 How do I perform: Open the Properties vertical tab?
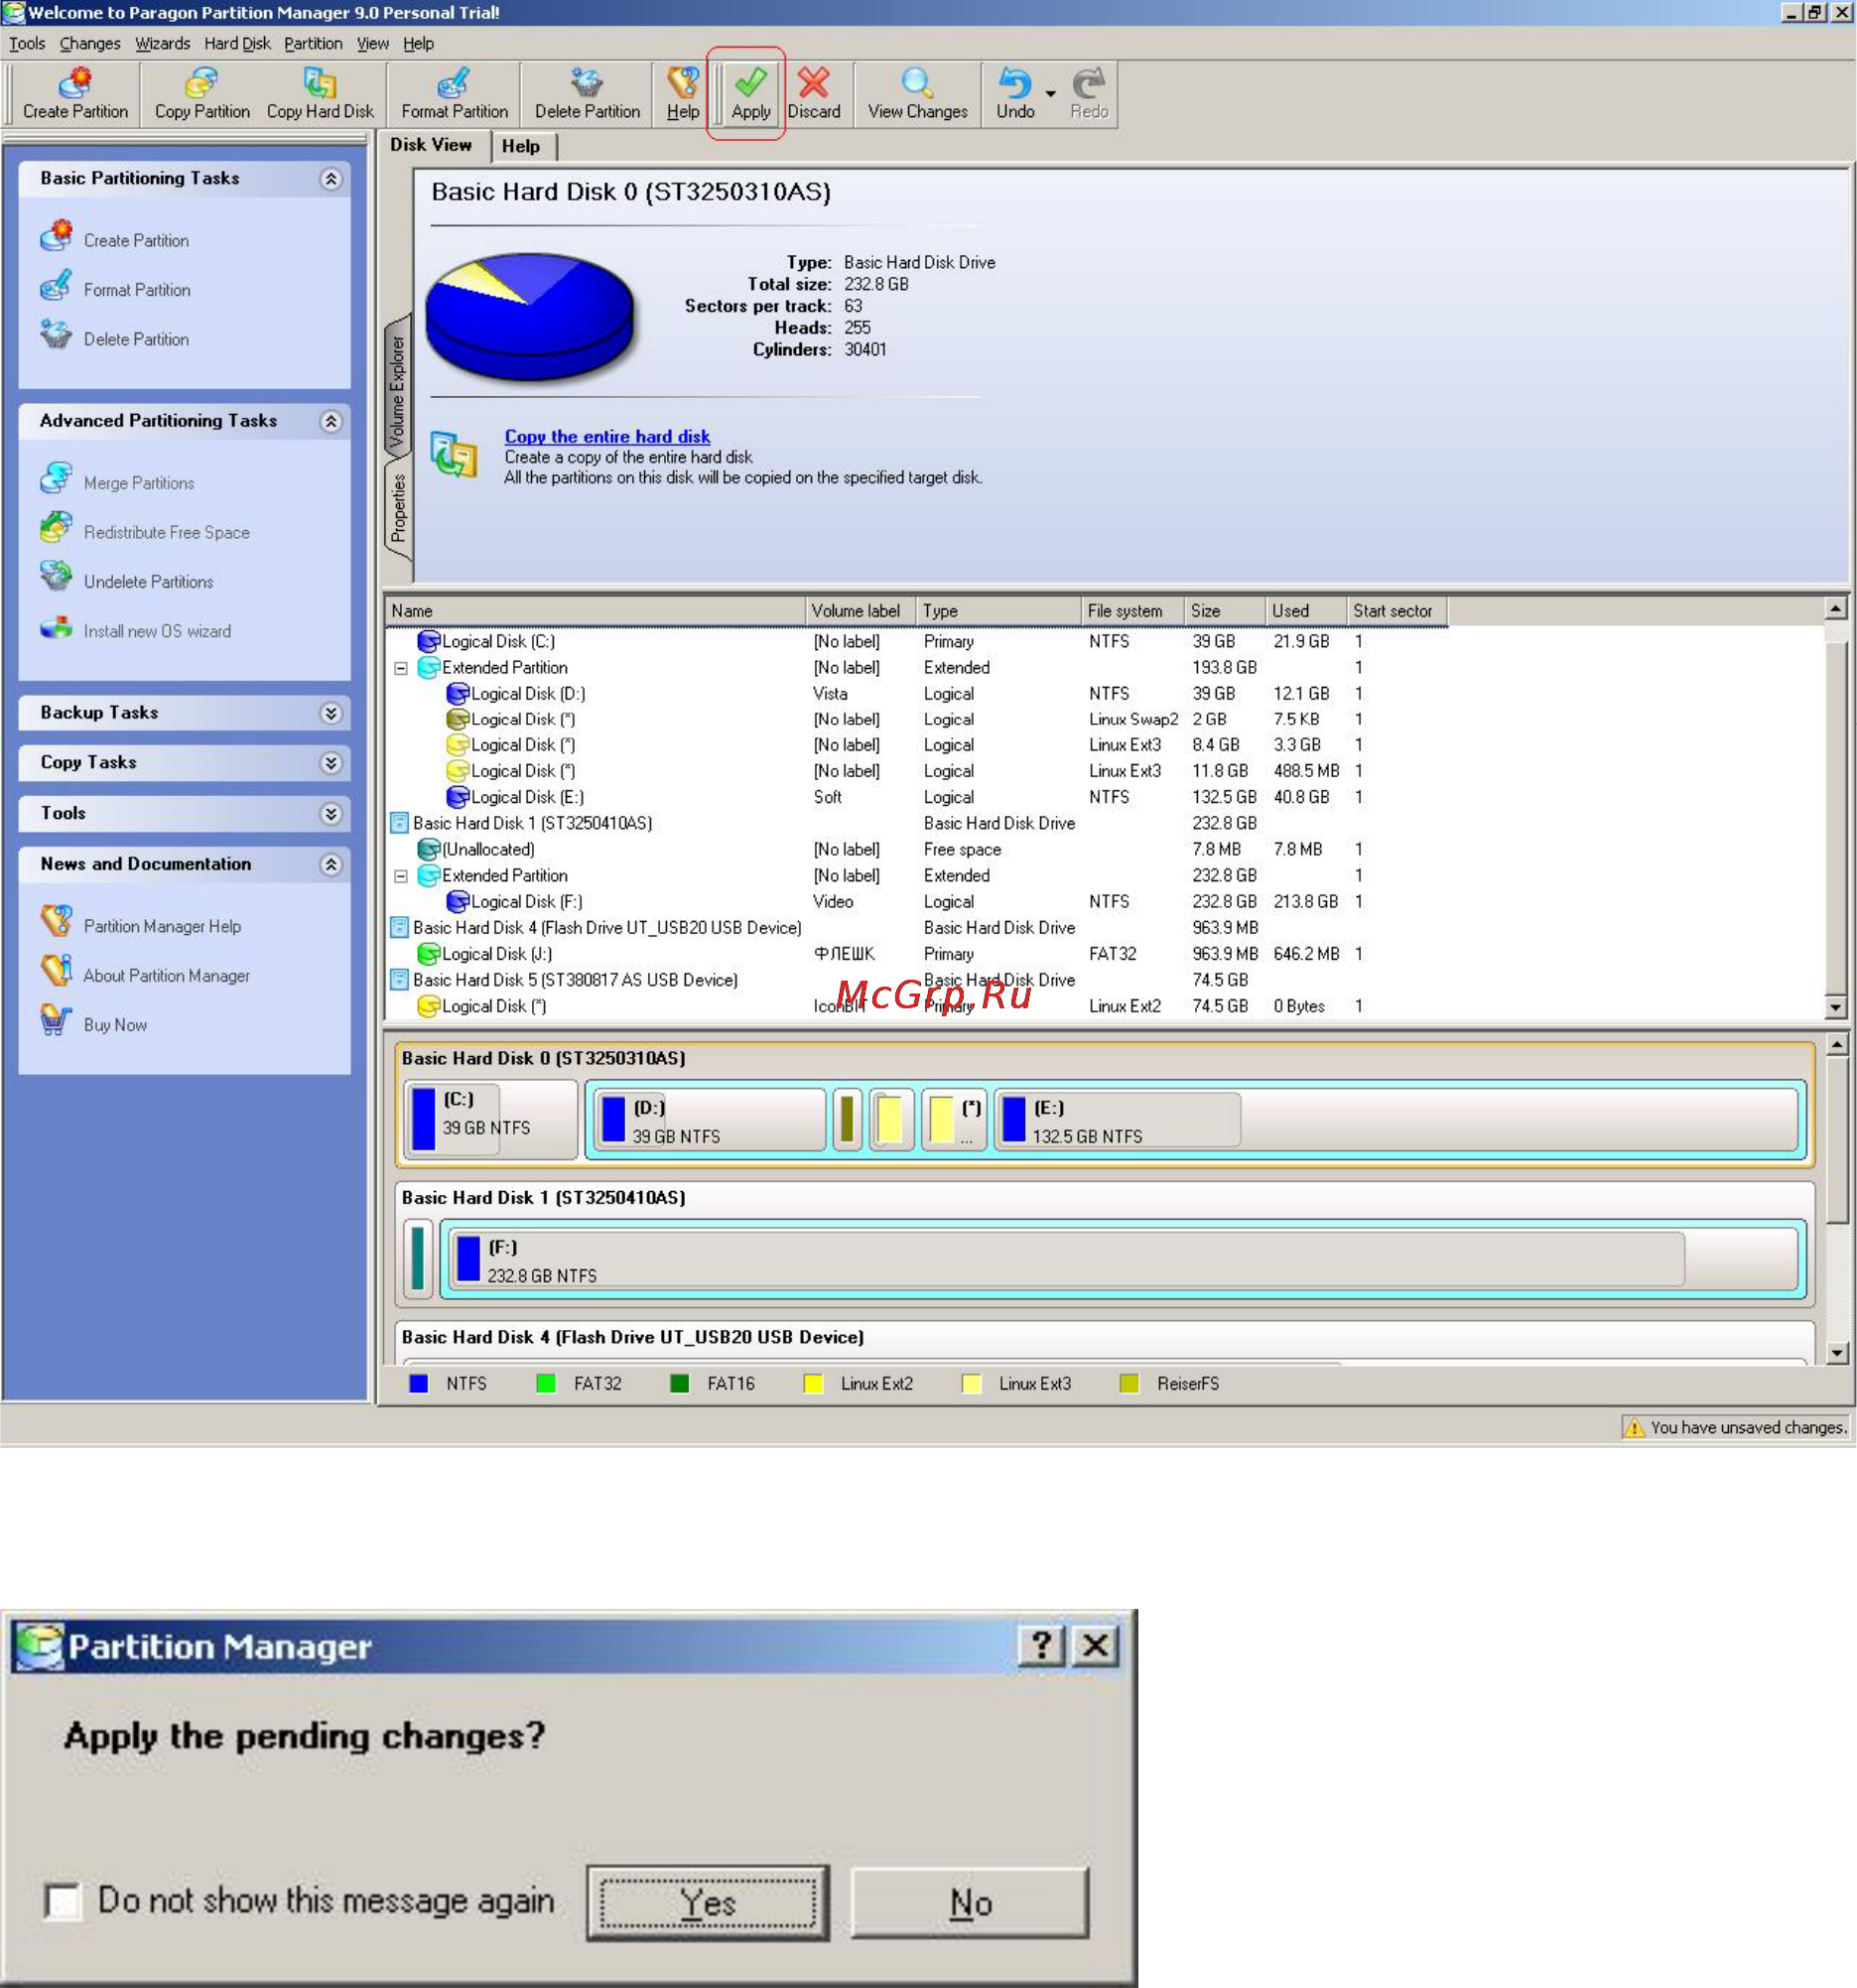point(398,507)
